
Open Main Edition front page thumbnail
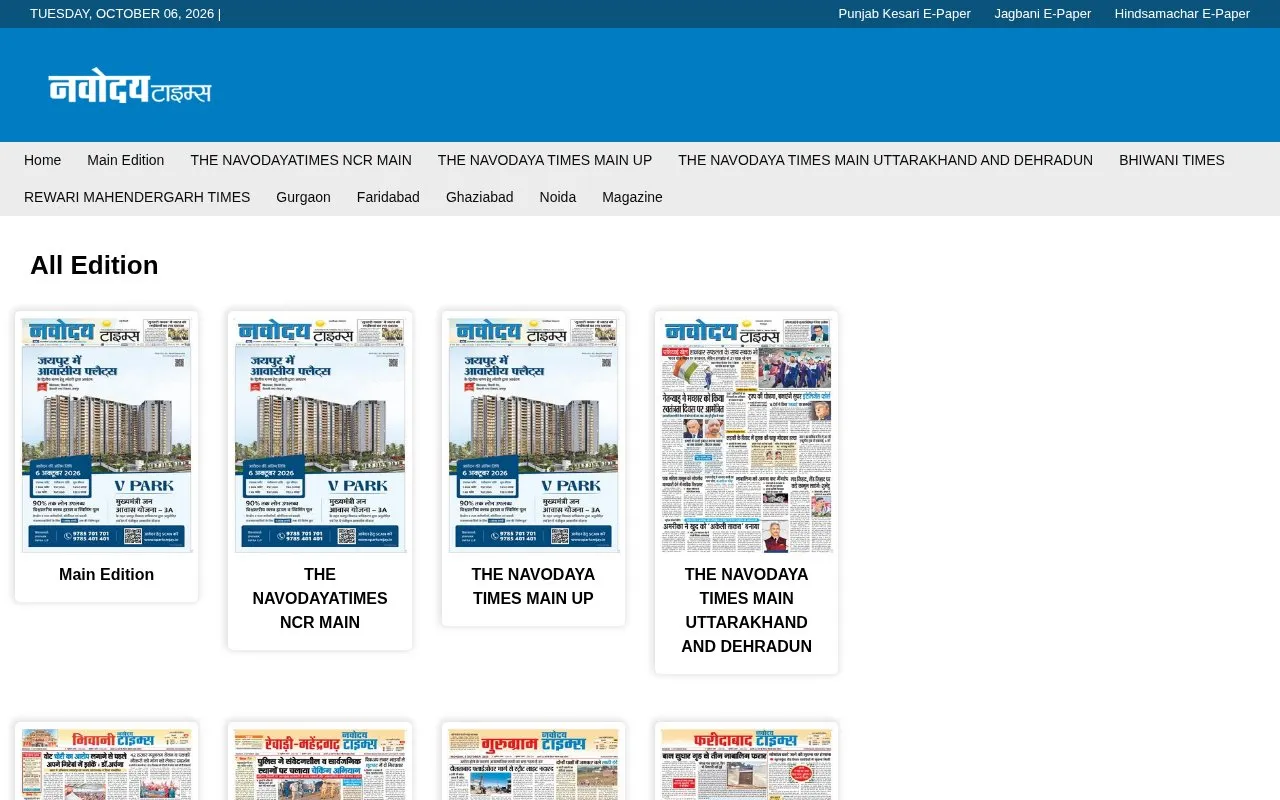click(106, 435)
